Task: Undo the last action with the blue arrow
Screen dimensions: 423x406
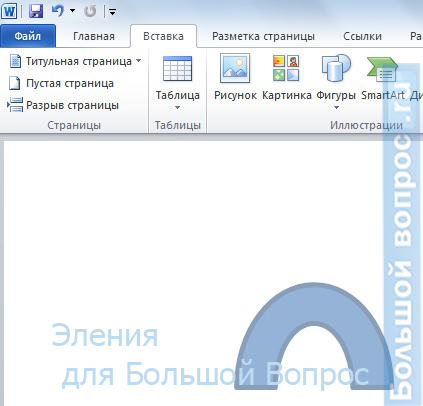Action: point(58,11)
